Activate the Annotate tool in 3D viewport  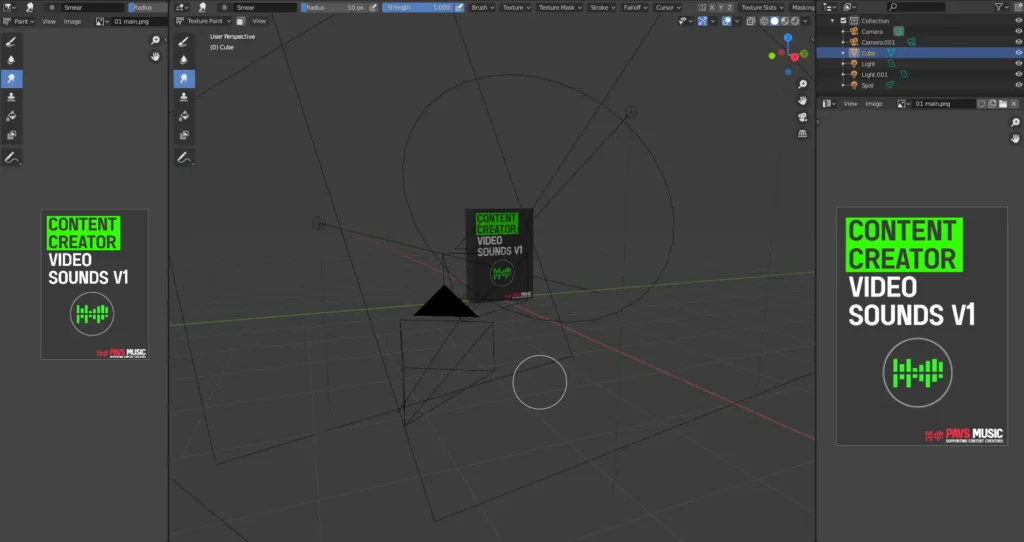click(184, 157)
